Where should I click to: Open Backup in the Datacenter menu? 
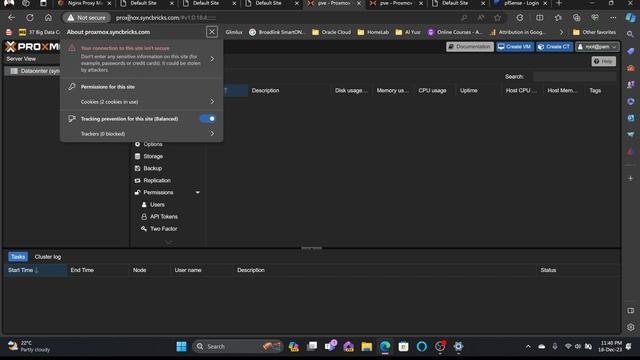(x=153, y=168)
